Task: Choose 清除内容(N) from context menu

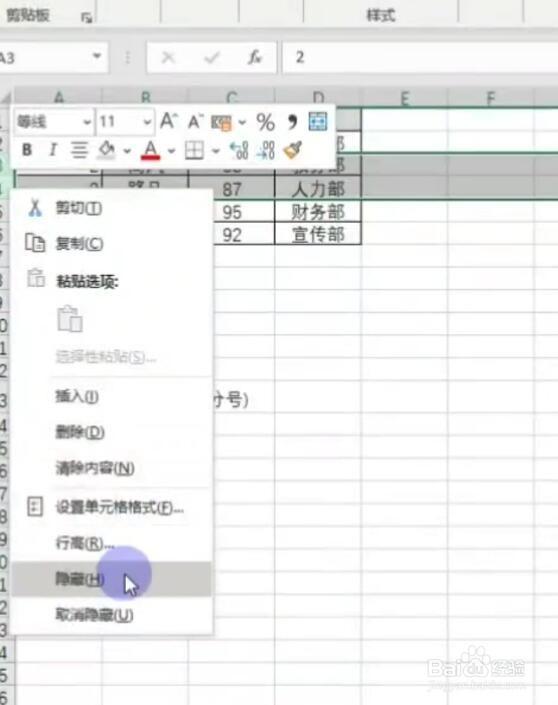Action: pyautogui.click(x=112, y=468)
